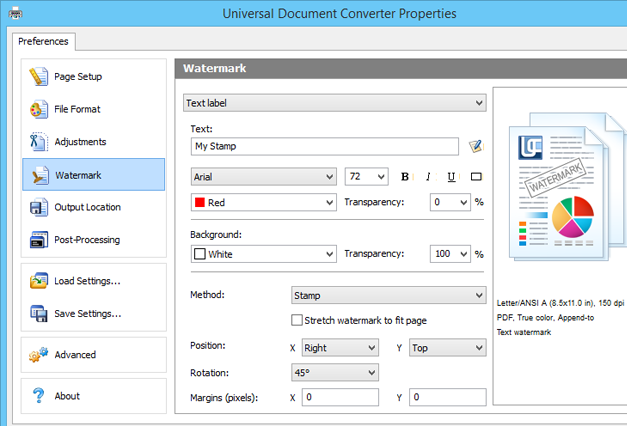This screenshot has width=627, height=426.
Task: Open the Position Y Top dropdown
Action: point(447,348)
